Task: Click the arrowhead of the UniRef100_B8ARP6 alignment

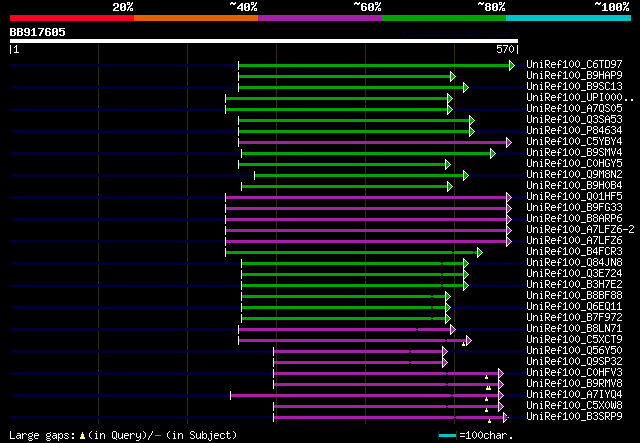Action: point(509,220)
